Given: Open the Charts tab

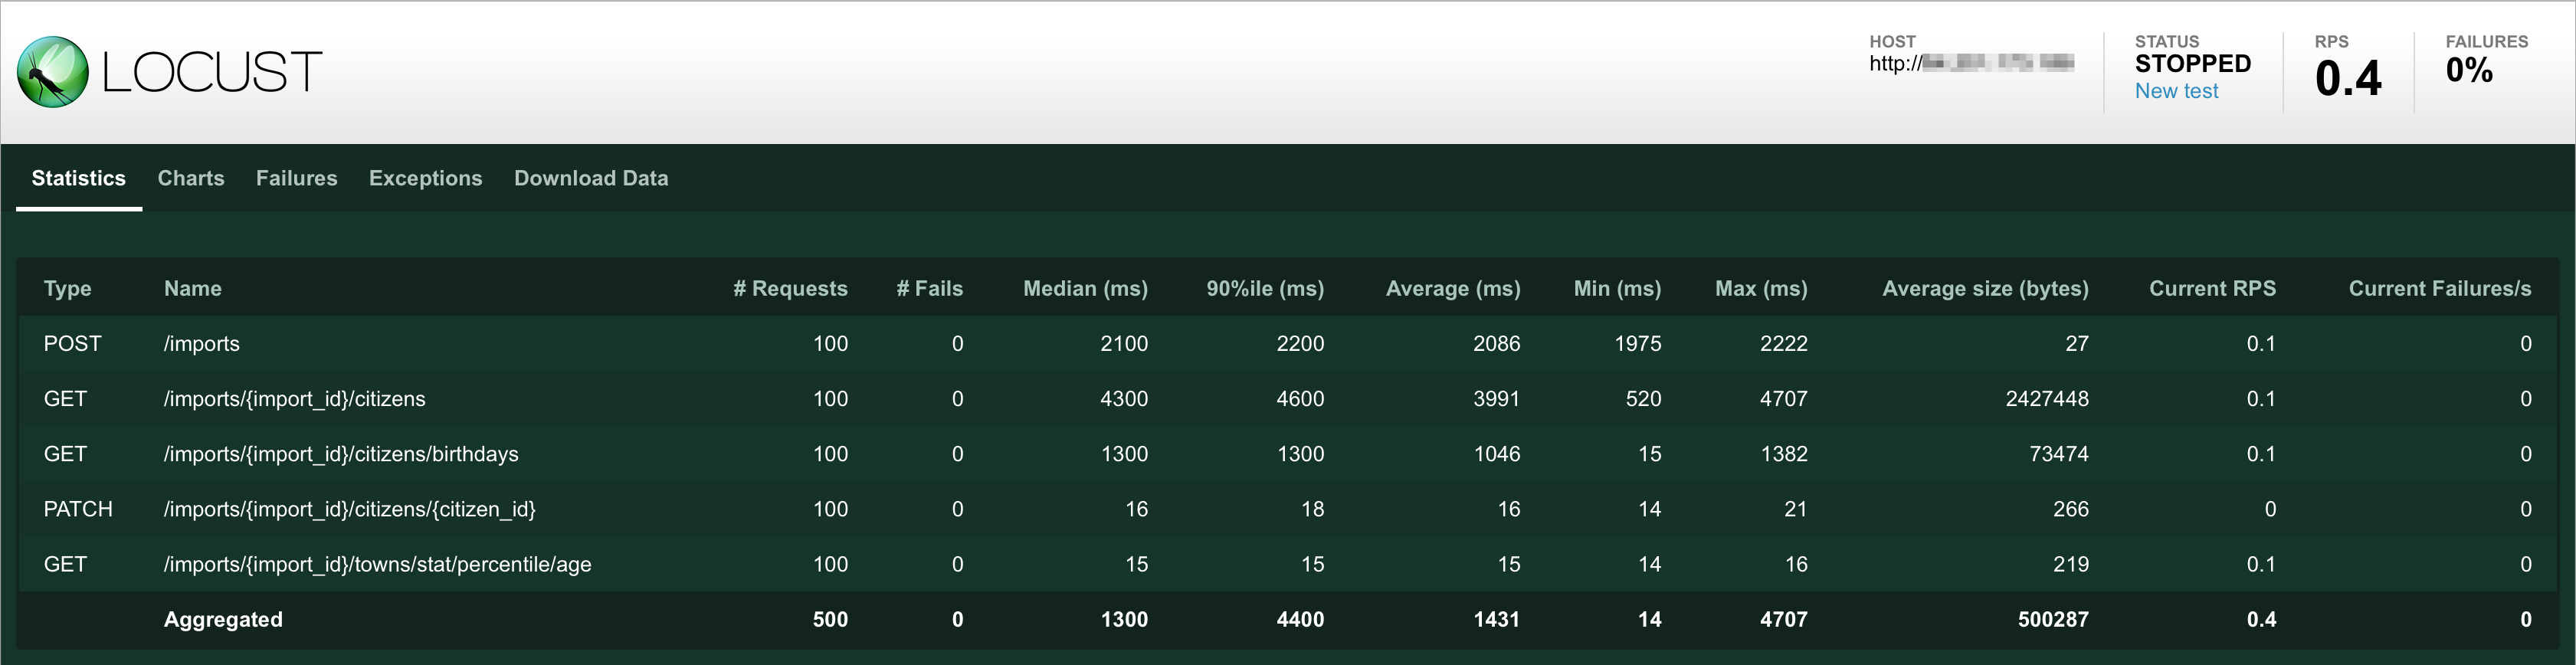Looking at the screenshot, I should click(x=191, y=178).
